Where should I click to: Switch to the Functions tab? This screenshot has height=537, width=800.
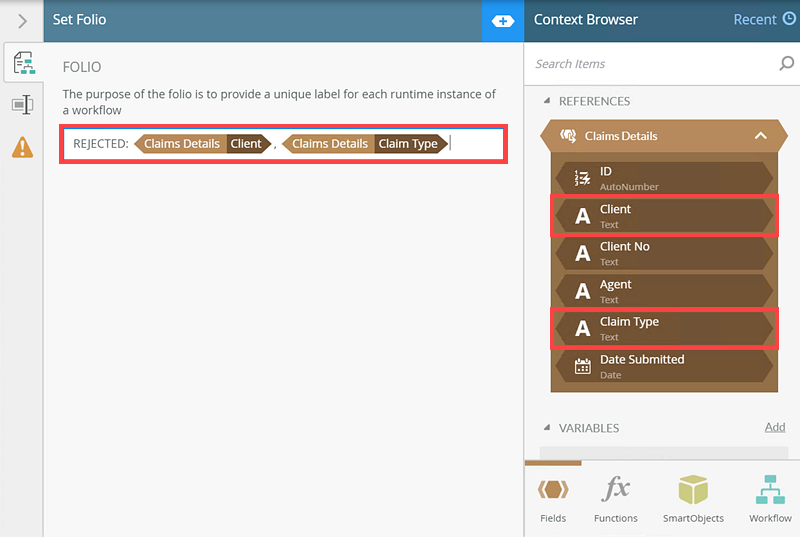pos(615,499)
